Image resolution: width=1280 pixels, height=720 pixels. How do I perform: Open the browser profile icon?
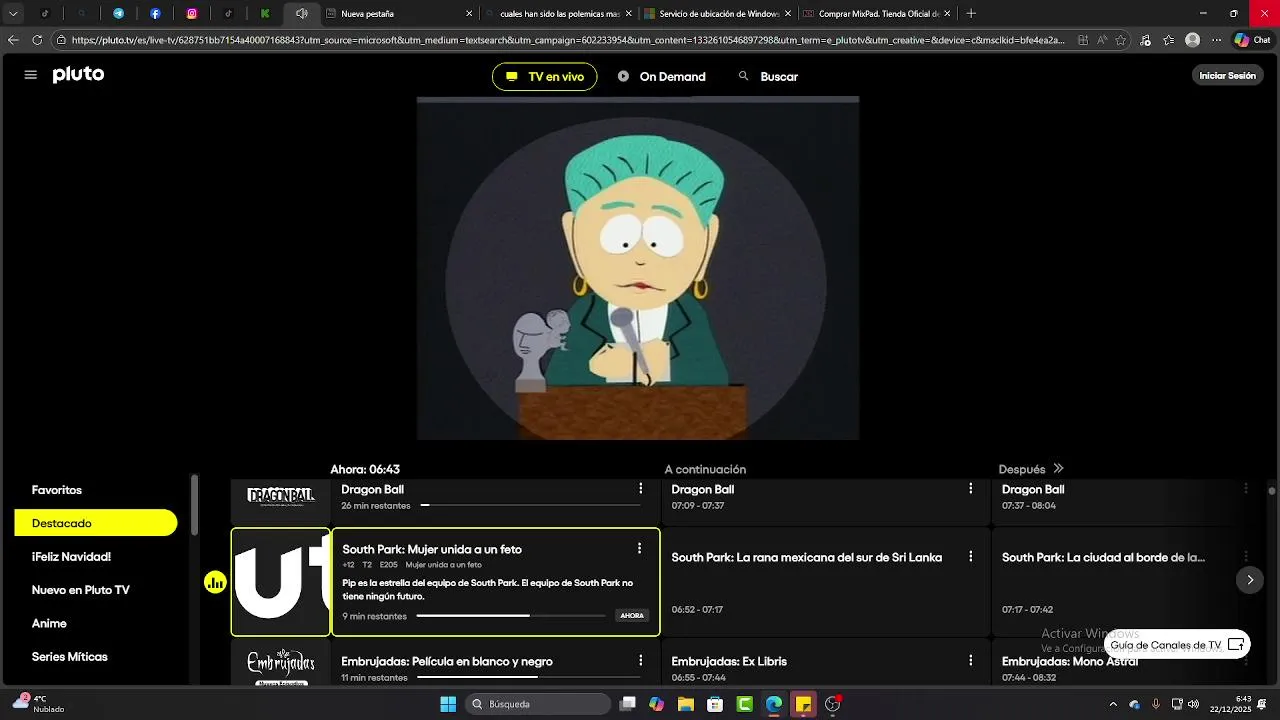[x=1192, y=40]
